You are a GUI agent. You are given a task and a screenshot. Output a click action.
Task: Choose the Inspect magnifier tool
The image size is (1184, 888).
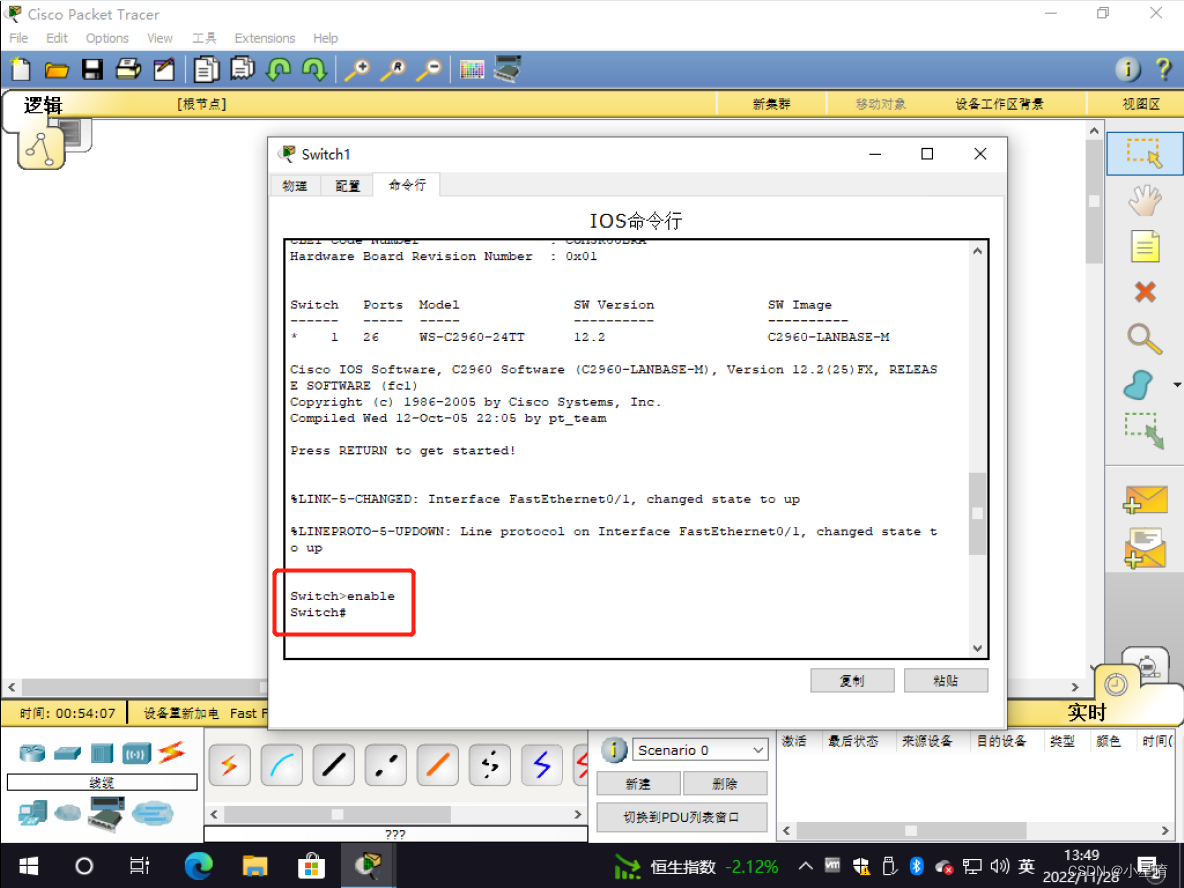[1145, 338]
